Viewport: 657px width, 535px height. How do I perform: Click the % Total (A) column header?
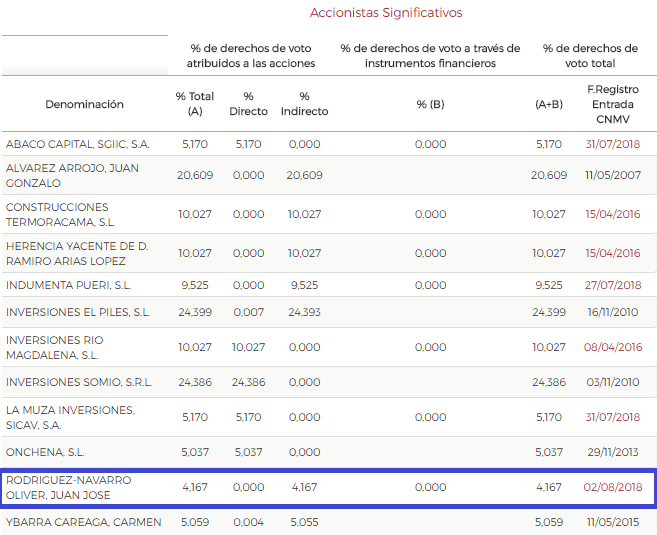[195, 104]
